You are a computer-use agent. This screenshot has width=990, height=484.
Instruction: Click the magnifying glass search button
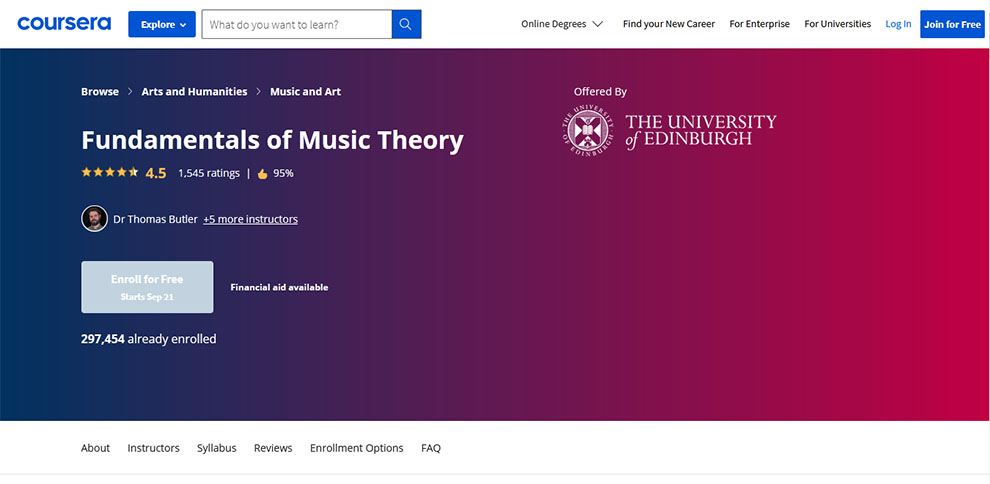[x=406, y=24]
